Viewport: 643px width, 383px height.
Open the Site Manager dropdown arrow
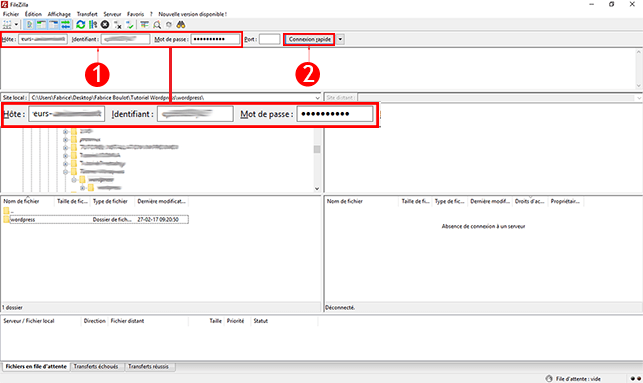pos(16,25)
